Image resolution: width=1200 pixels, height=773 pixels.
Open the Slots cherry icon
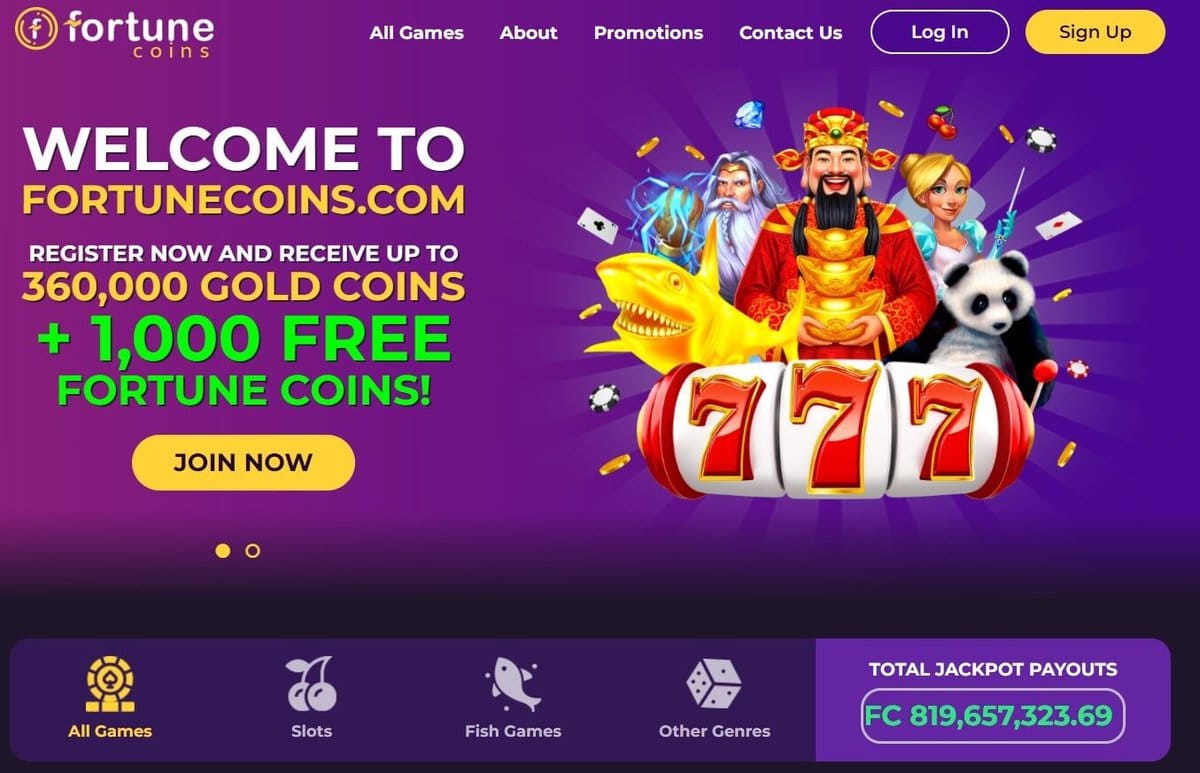tap(311, 684)
